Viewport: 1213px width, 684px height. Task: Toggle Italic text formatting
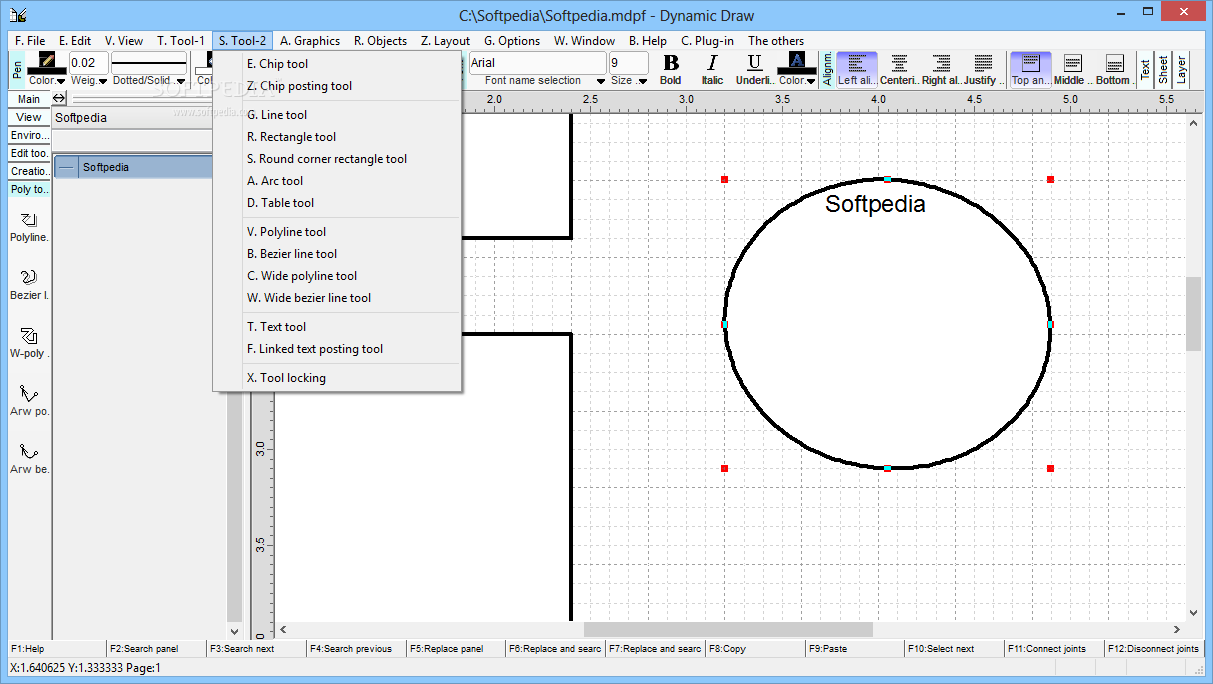point(712,68)
